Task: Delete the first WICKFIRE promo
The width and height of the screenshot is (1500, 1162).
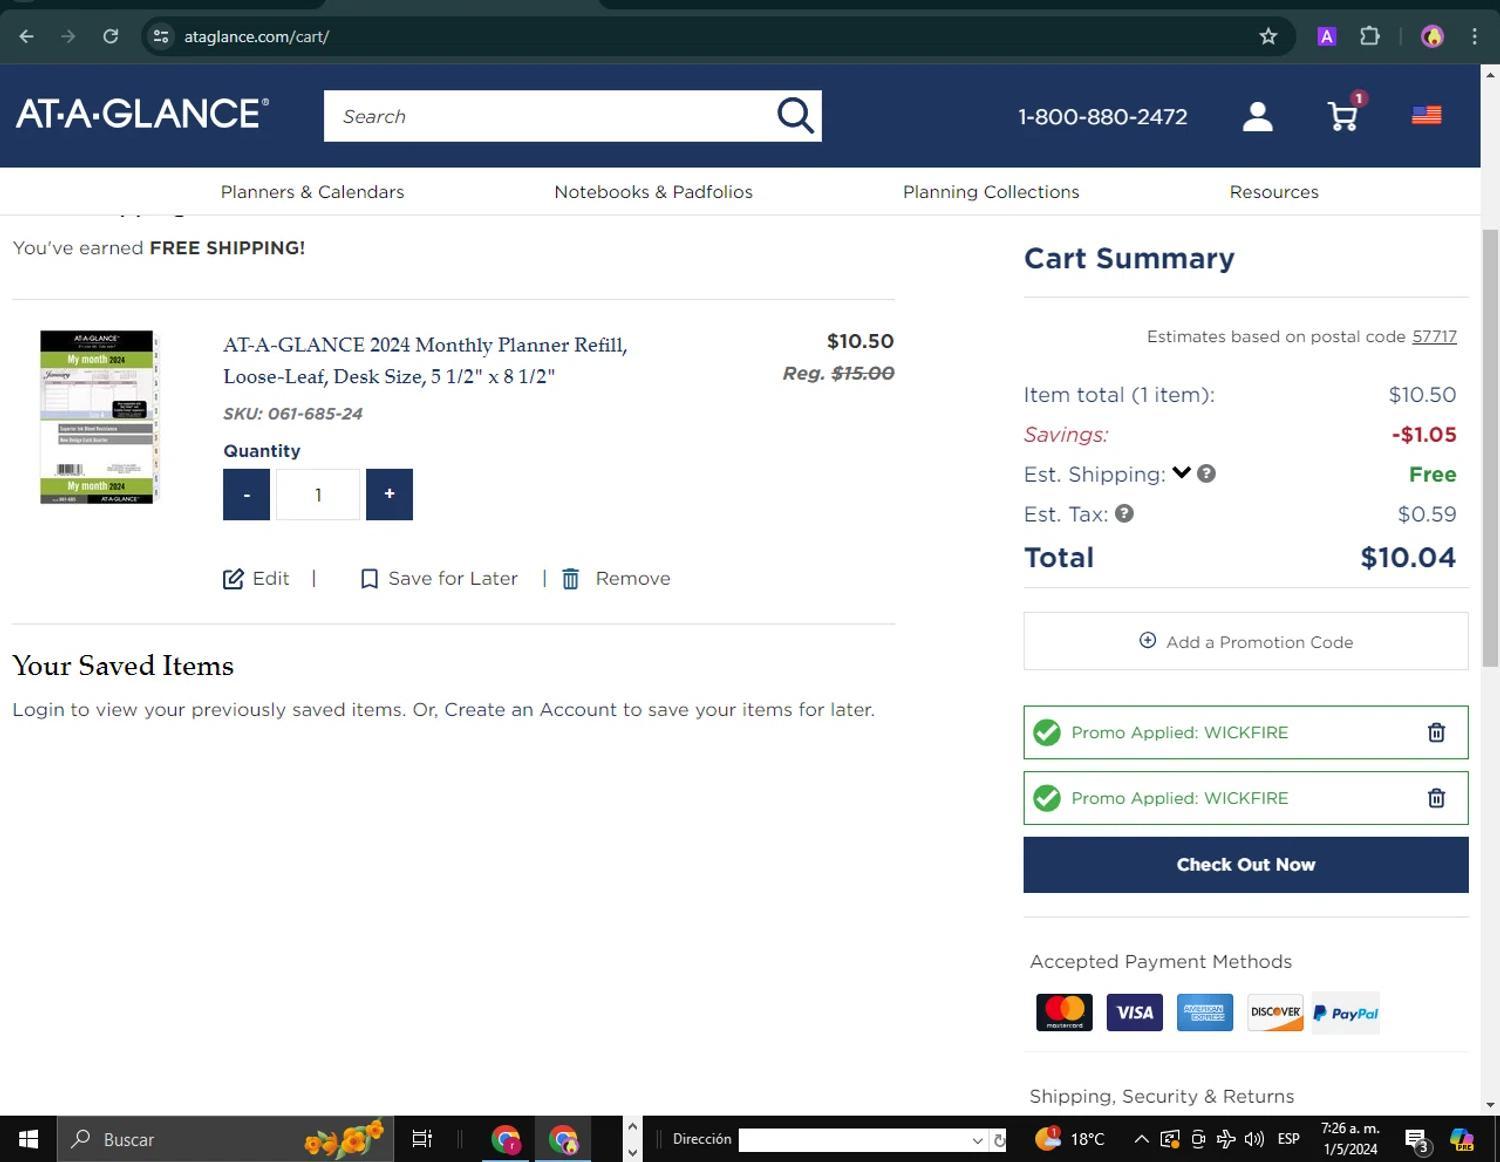Action: (x=1436, y=733)
